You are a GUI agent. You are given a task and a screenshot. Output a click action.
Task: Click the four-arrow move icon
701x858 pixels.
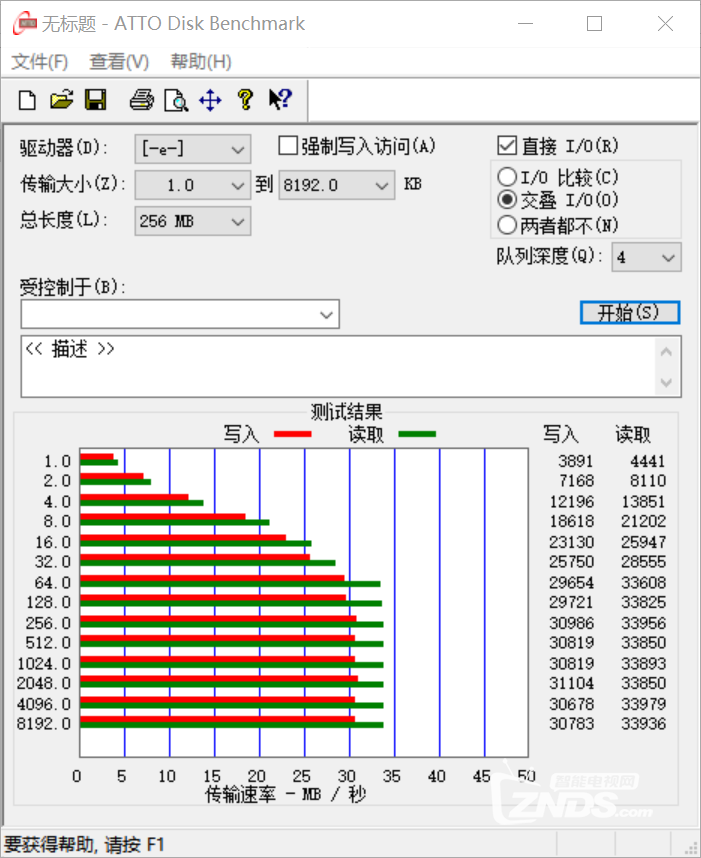click(210, 101)
